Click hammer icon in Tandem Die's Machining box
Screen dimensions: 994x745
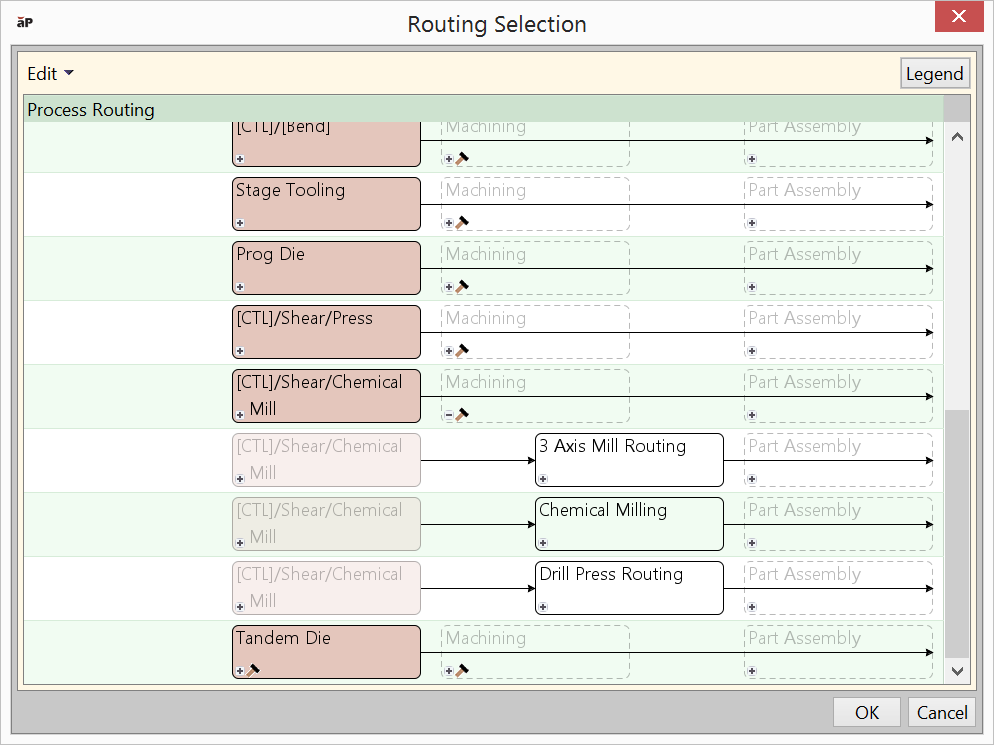[462, 671]
